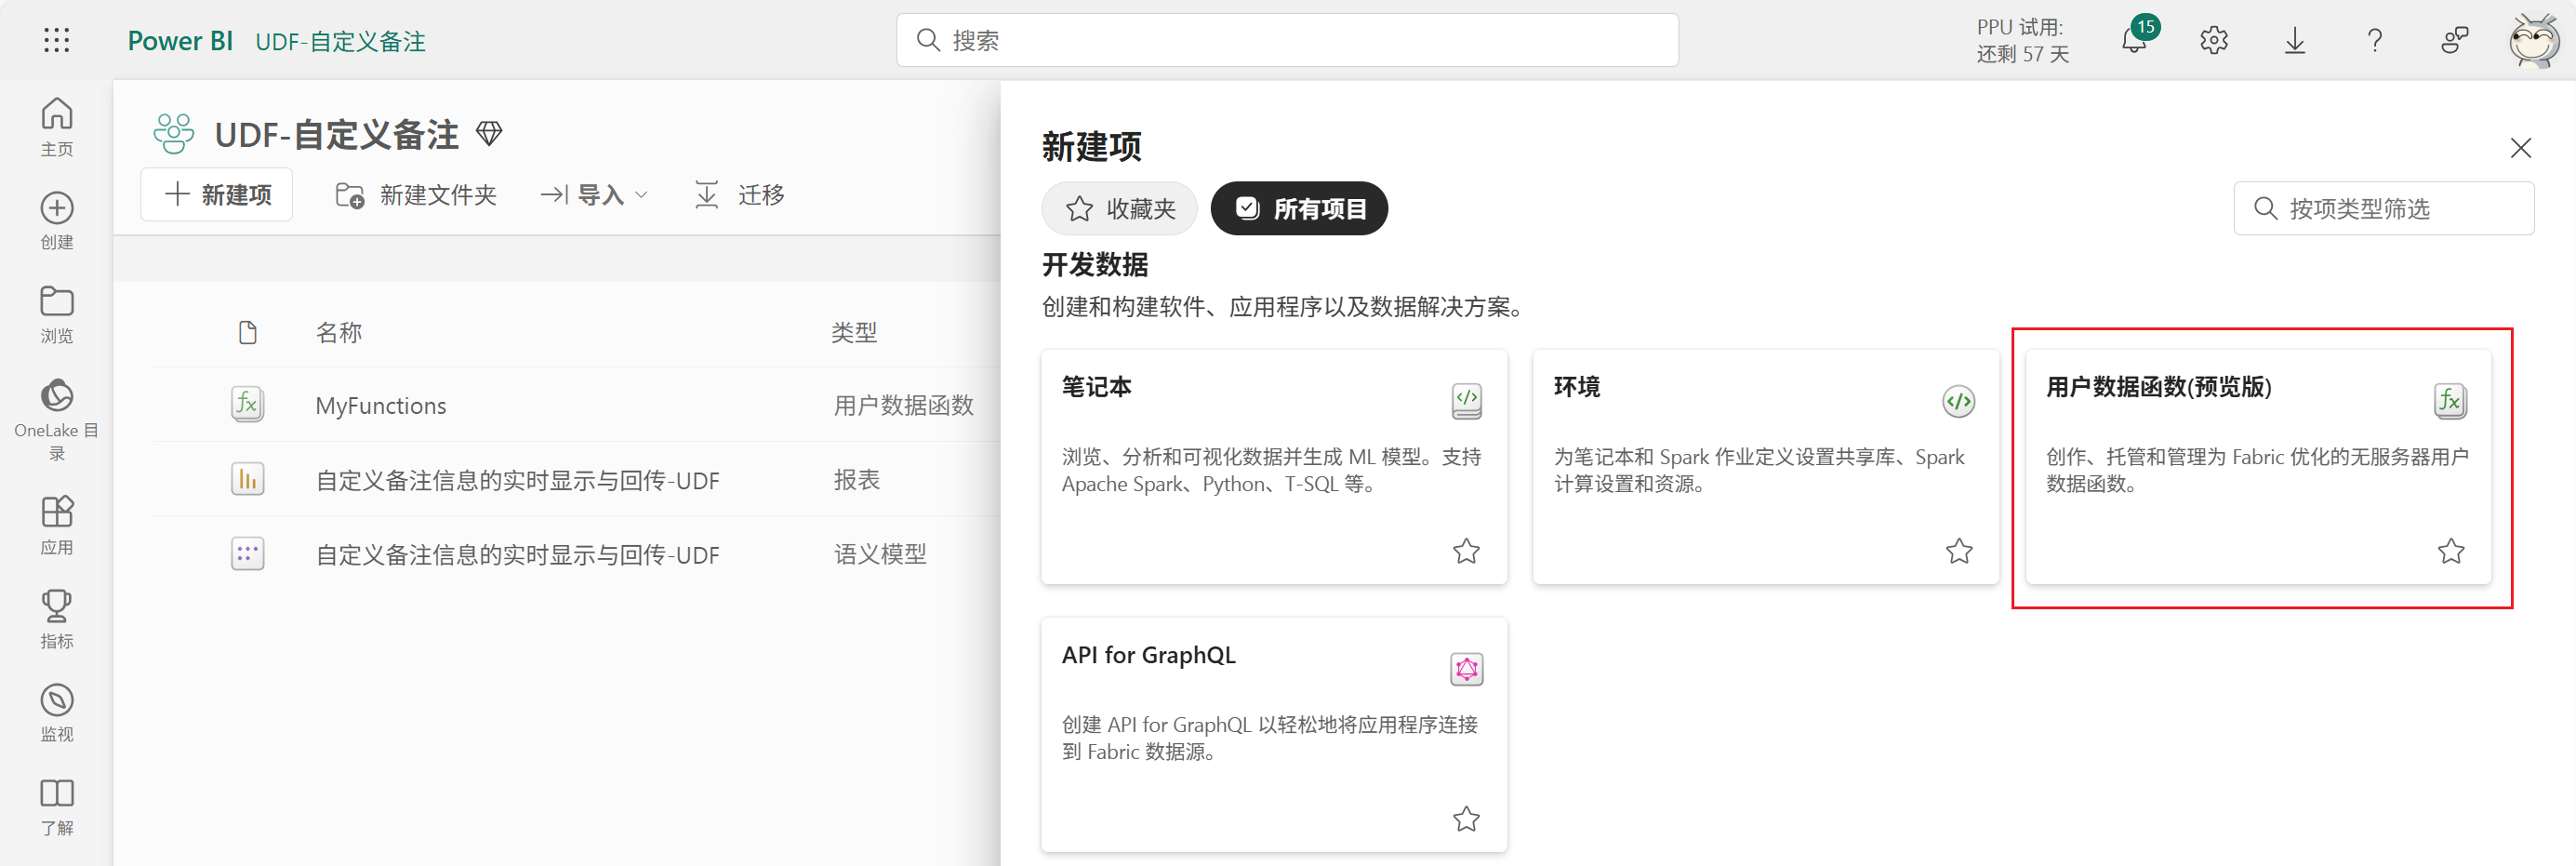This screenshot has height=866, width=2576.
Task: Click the feedback people icon
Action: tap(2455, 40)
